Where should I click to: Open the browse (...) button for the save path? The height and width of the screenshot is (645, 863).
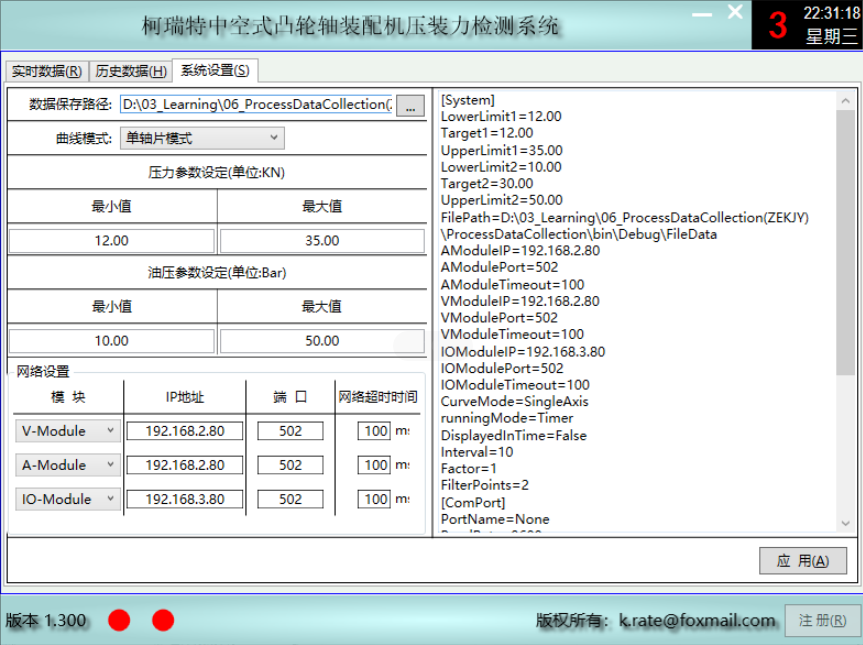(411, 105)
